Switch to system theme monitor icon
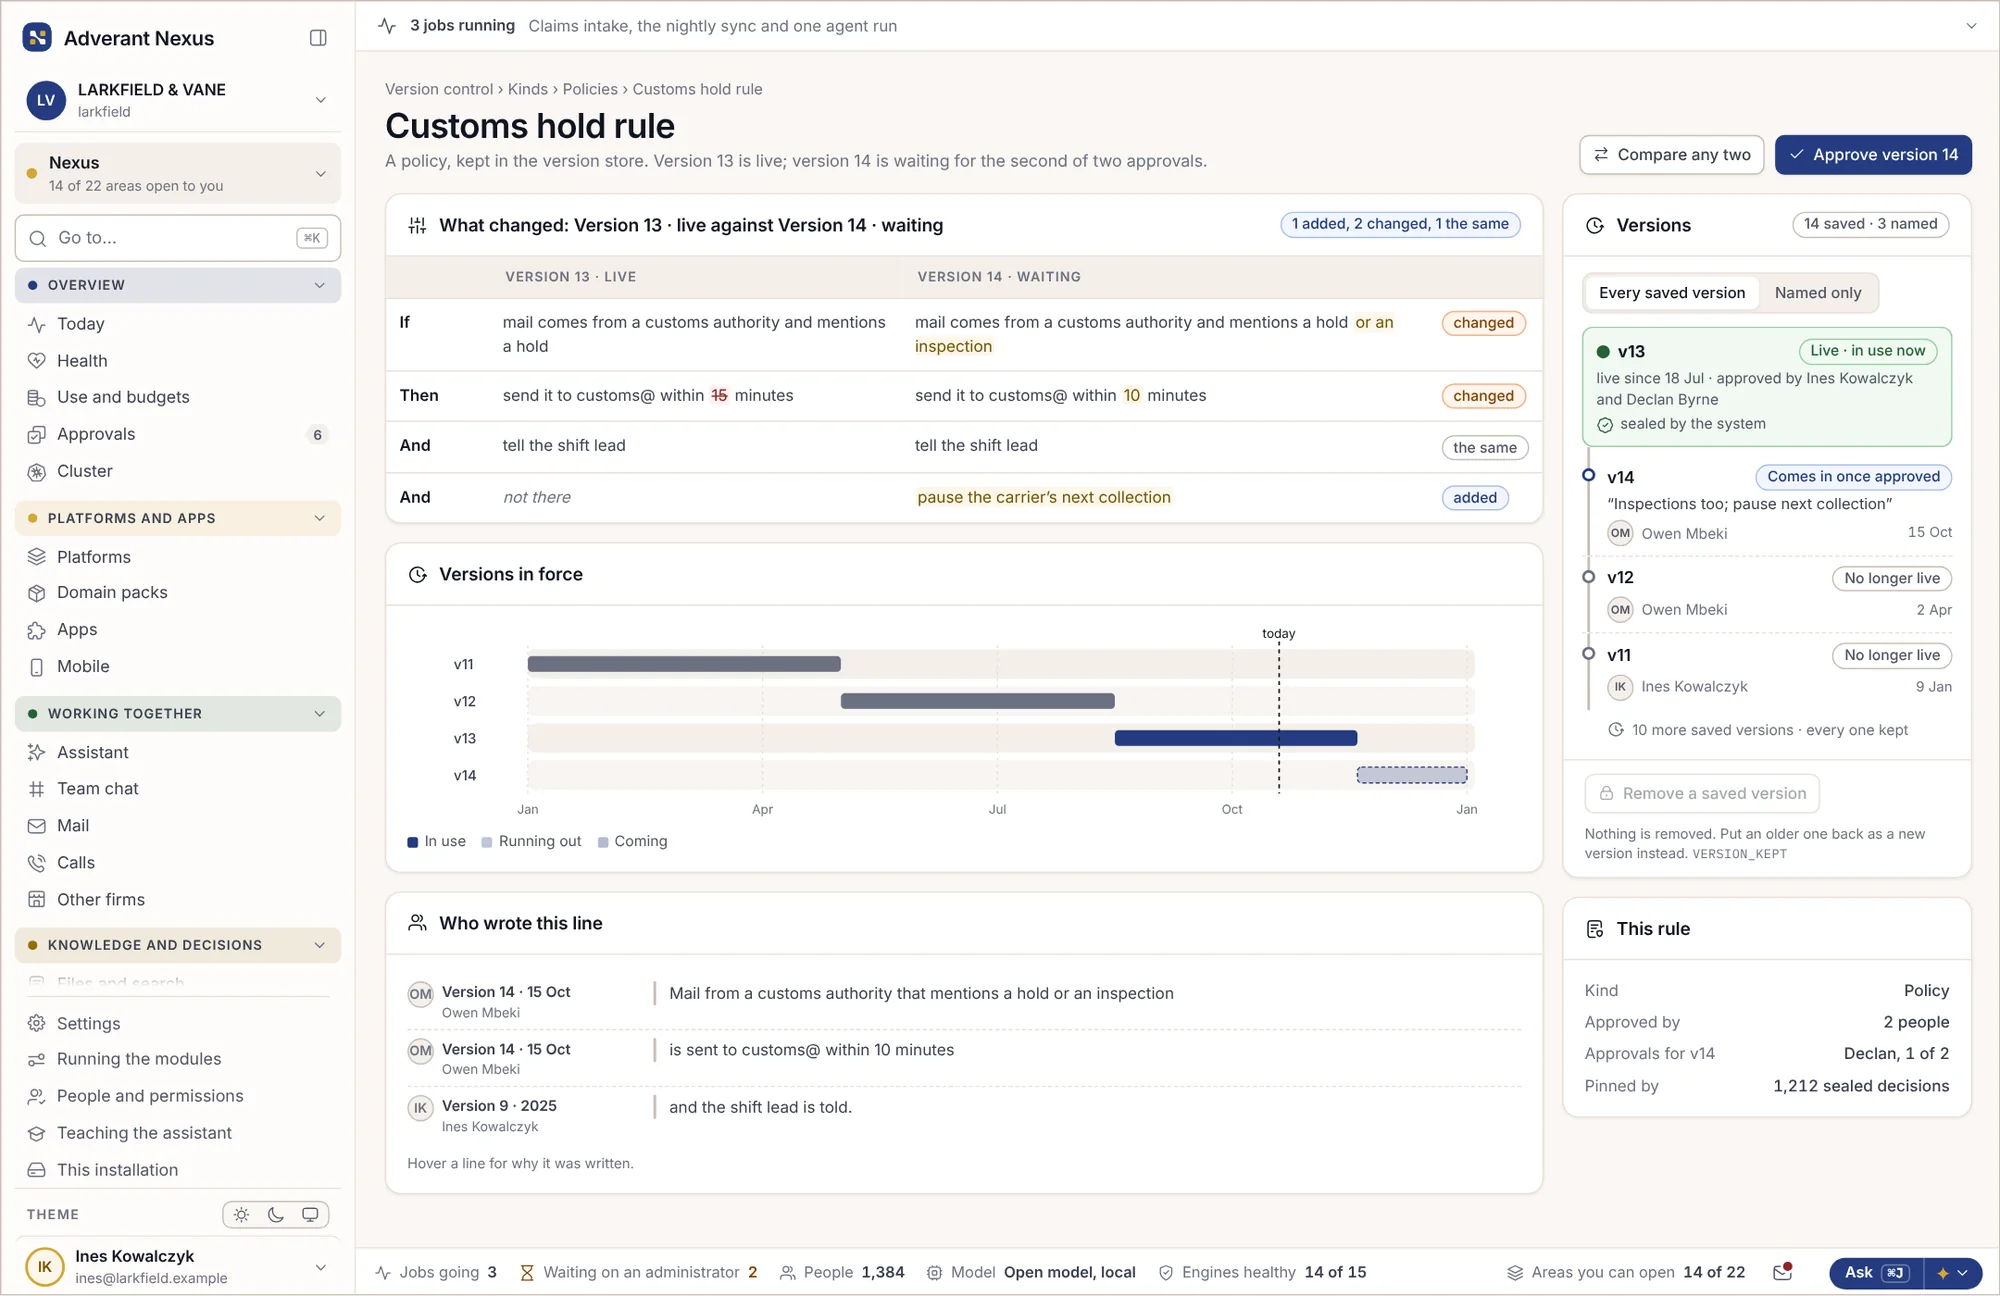The height and width of the screenshot is (1296, 2000). click(x=310, y=1215)
